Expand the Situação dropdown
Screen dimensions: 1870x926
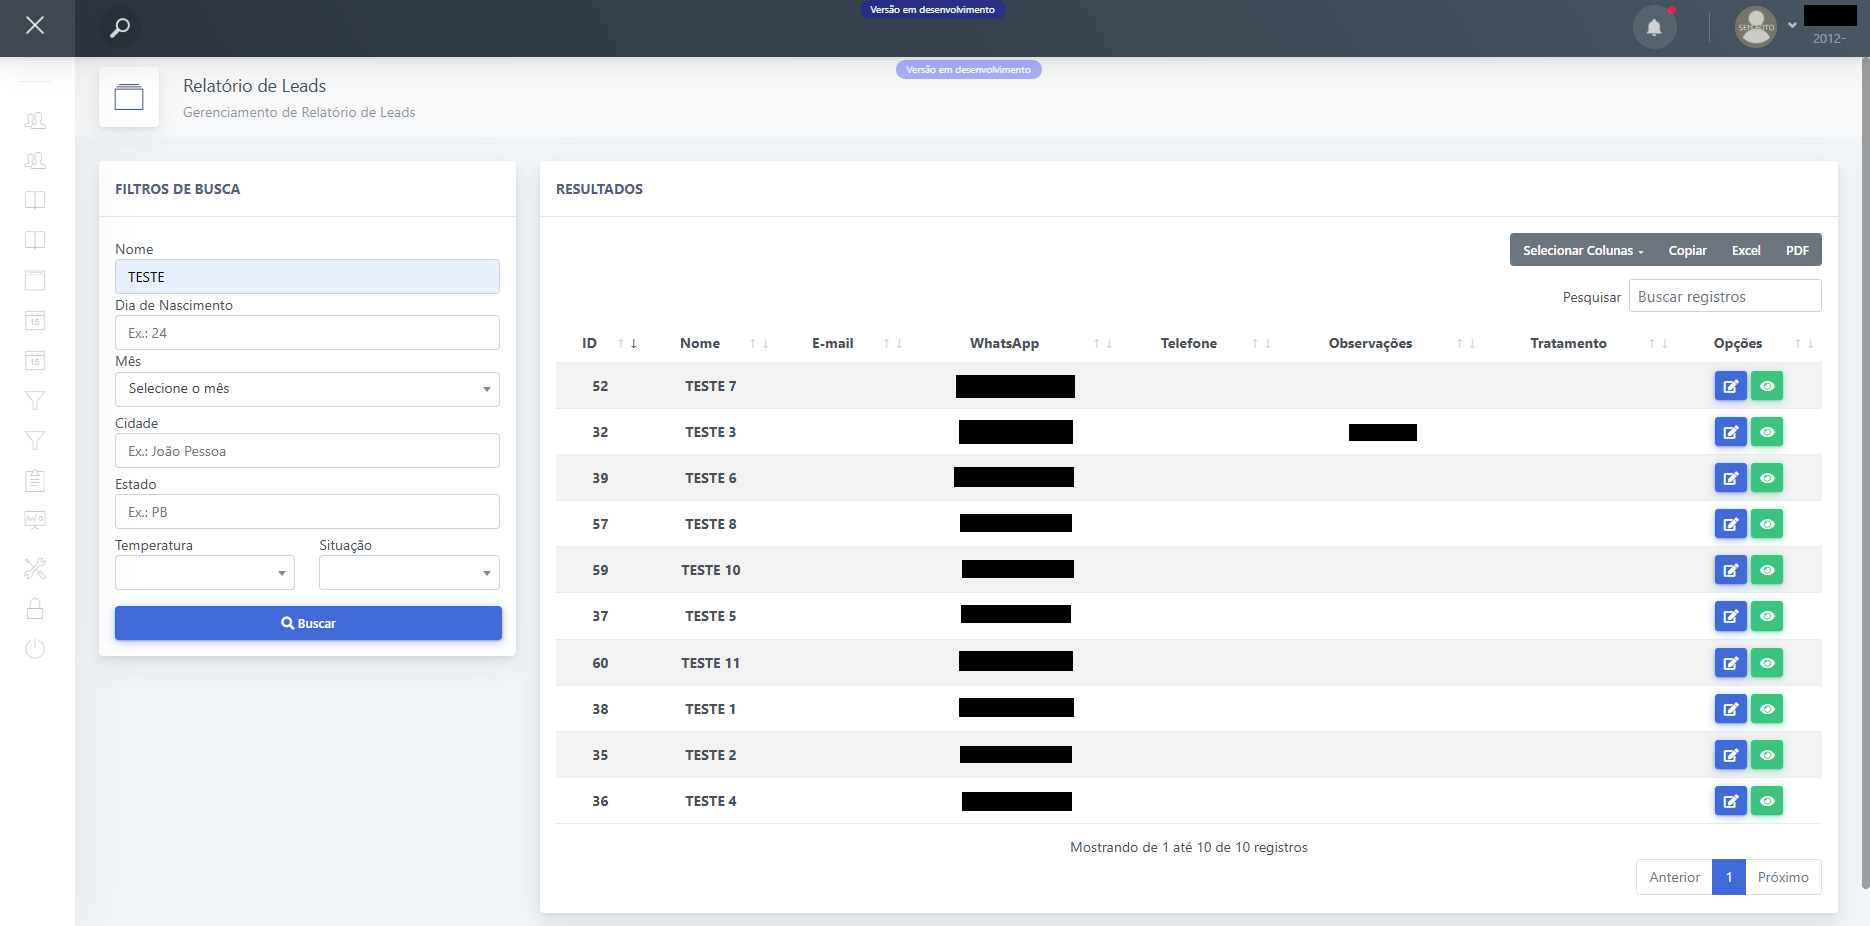[x=409, y=573]
